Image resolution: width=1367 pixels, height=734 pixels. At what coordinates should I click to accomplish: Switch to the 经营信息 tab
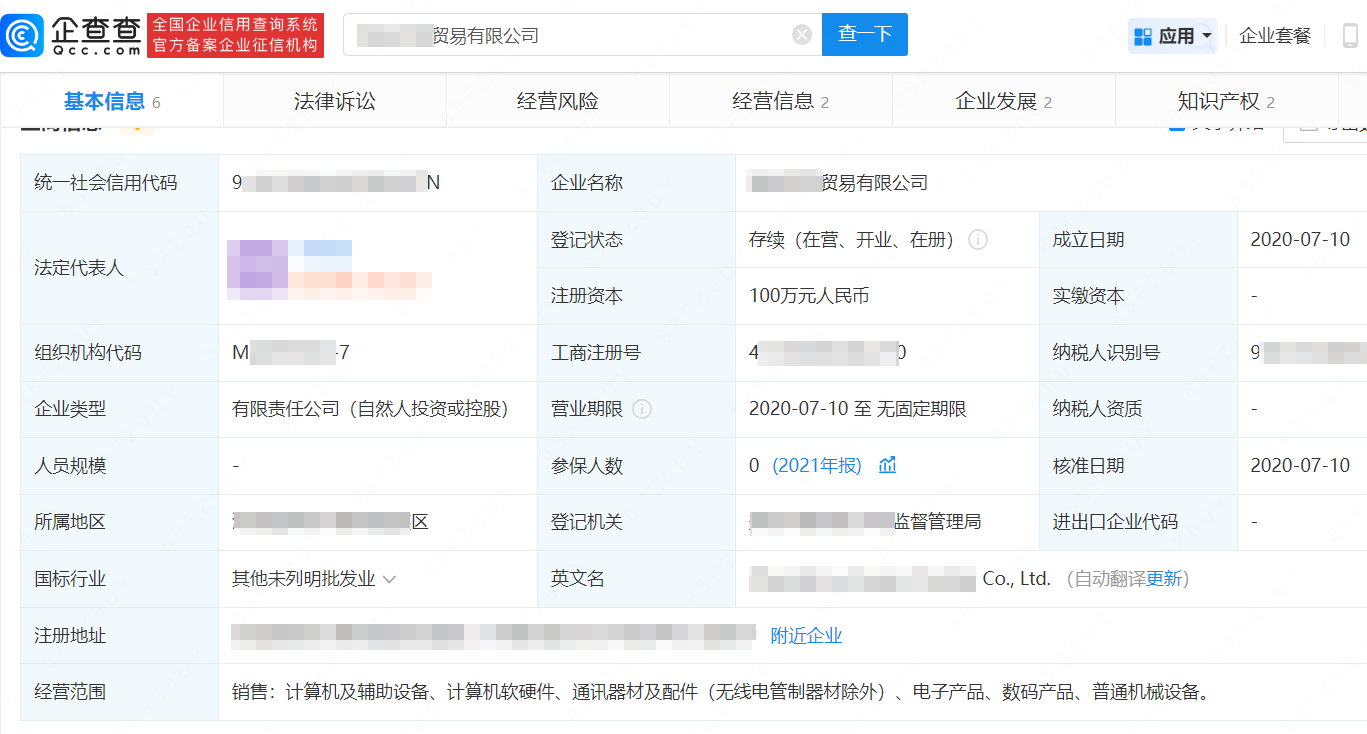click(780, 101)
